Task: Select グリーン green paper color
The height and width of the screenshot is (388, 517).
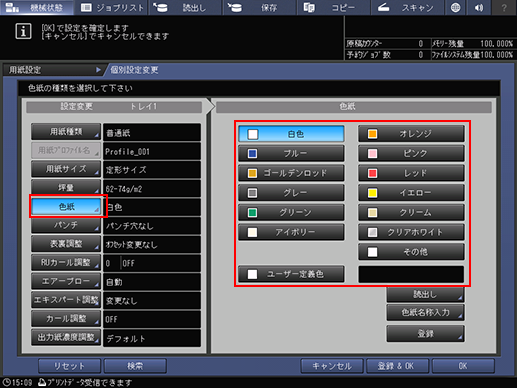Action: pos(291,212)
